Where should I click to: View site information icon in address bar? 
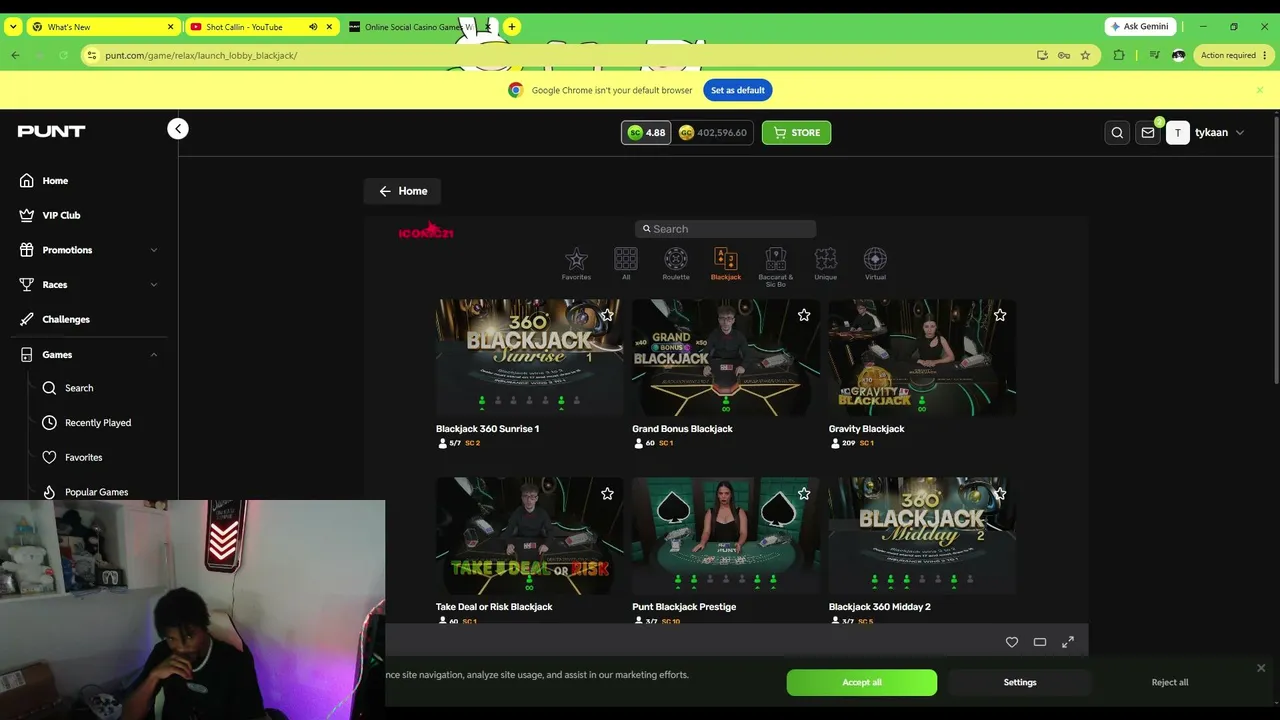91,55
